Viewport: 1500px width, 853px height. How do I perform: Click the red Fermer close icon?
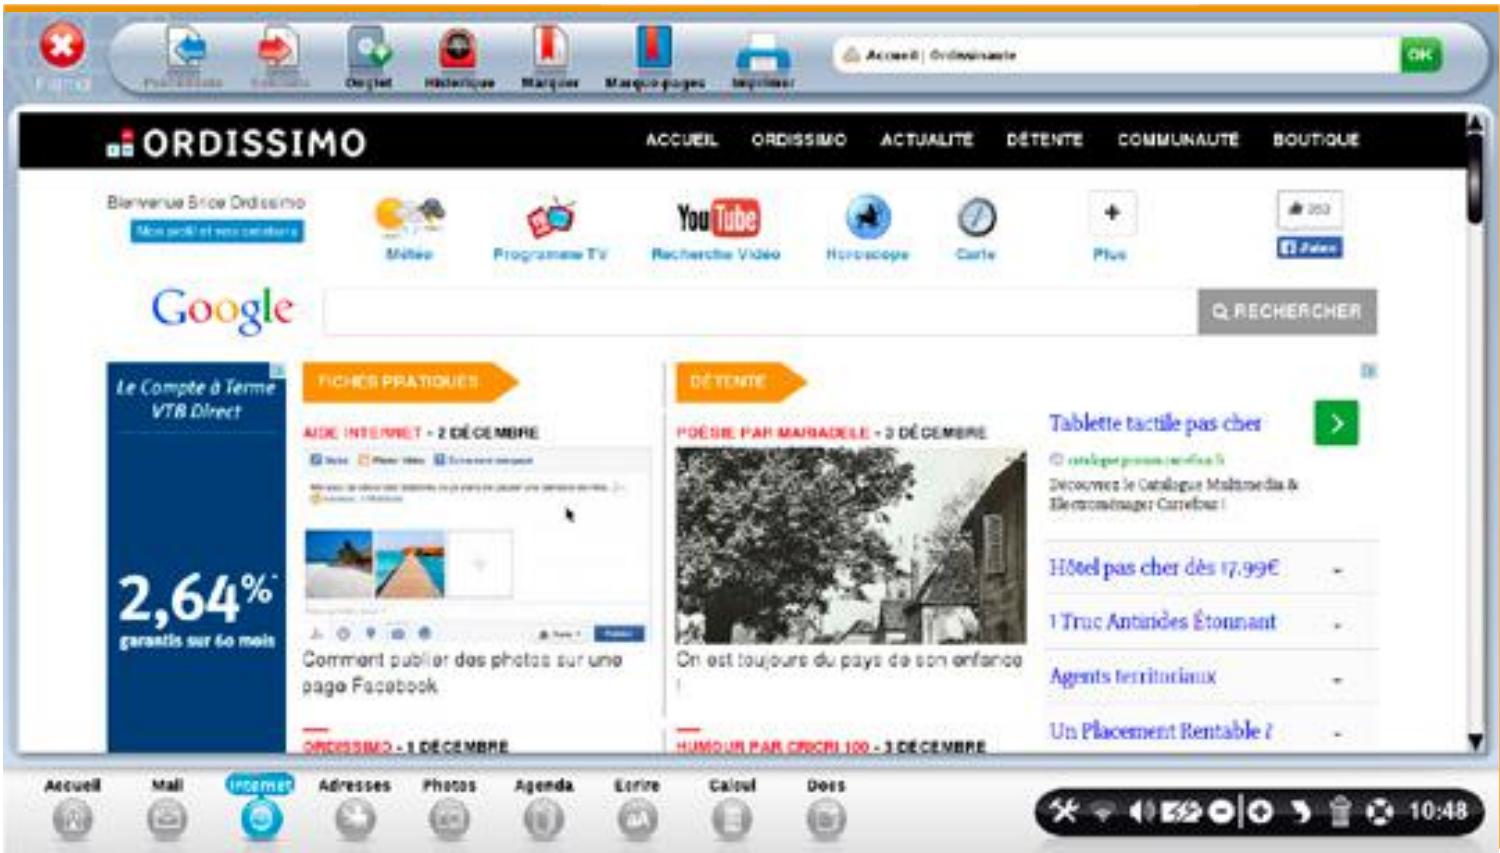[62, 46]
